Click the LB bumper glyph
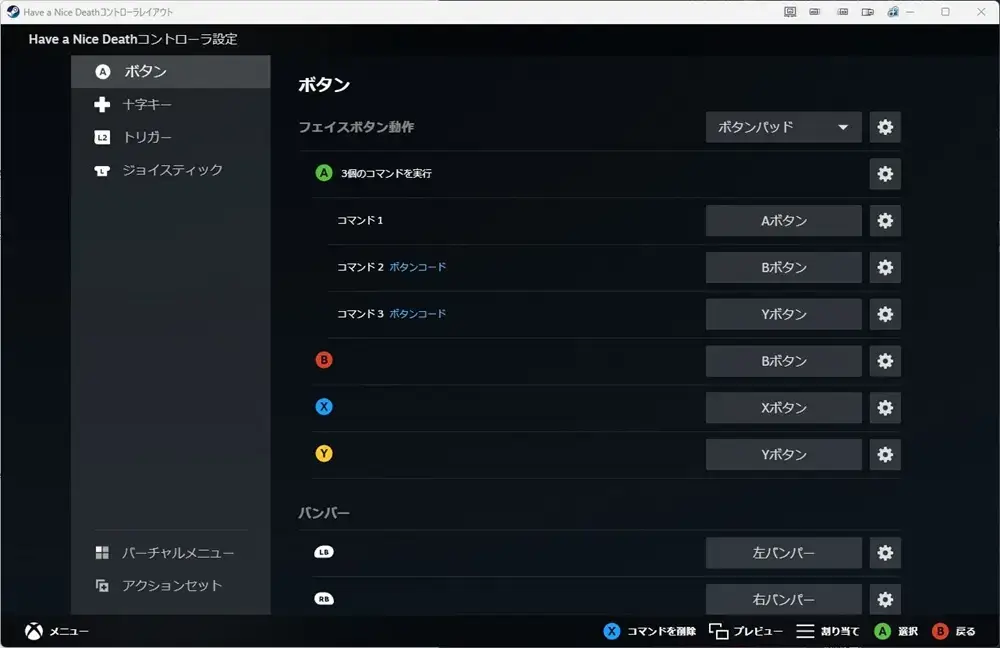This screenshot has height=648, width=1000. (x=324, y=552)
